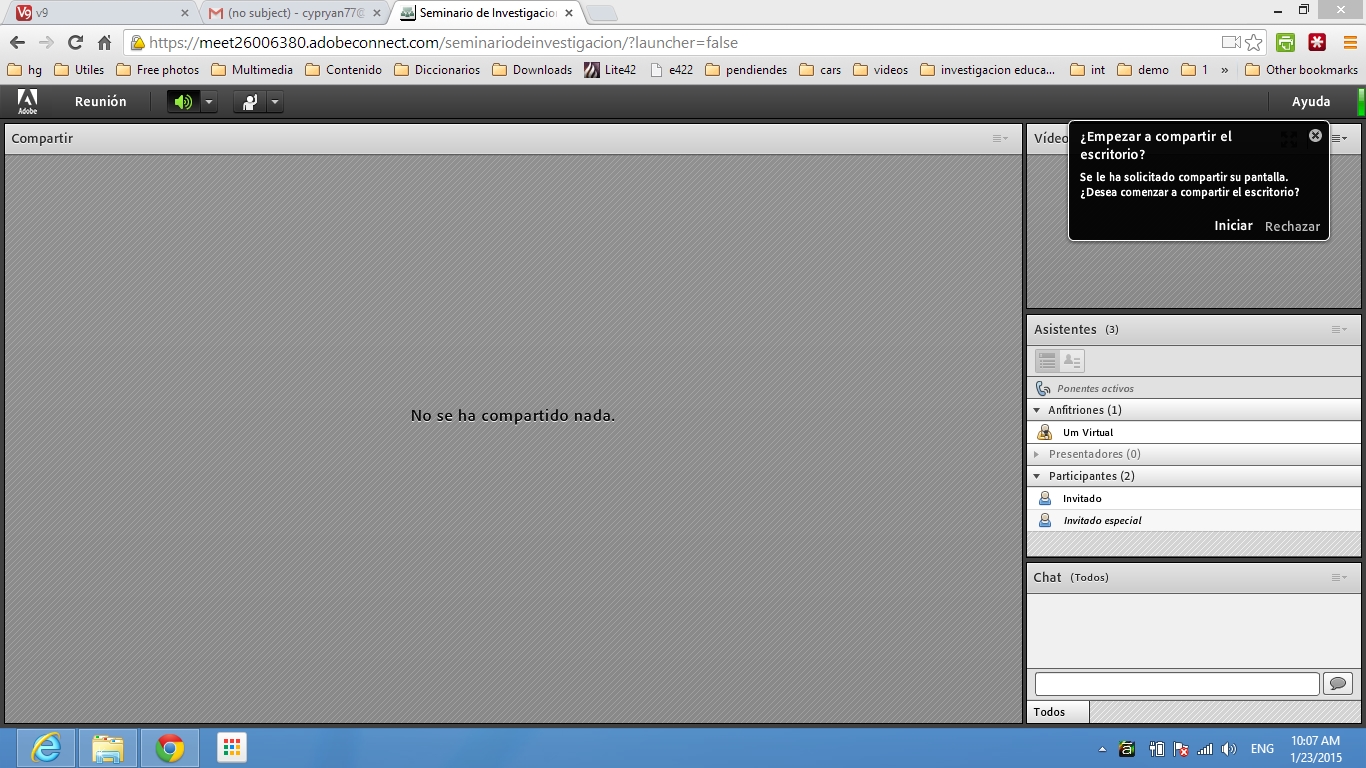Viewport: 1366px width, 768px height.
Task: Open the Asistentes pod options menu
Action: 1339,329
